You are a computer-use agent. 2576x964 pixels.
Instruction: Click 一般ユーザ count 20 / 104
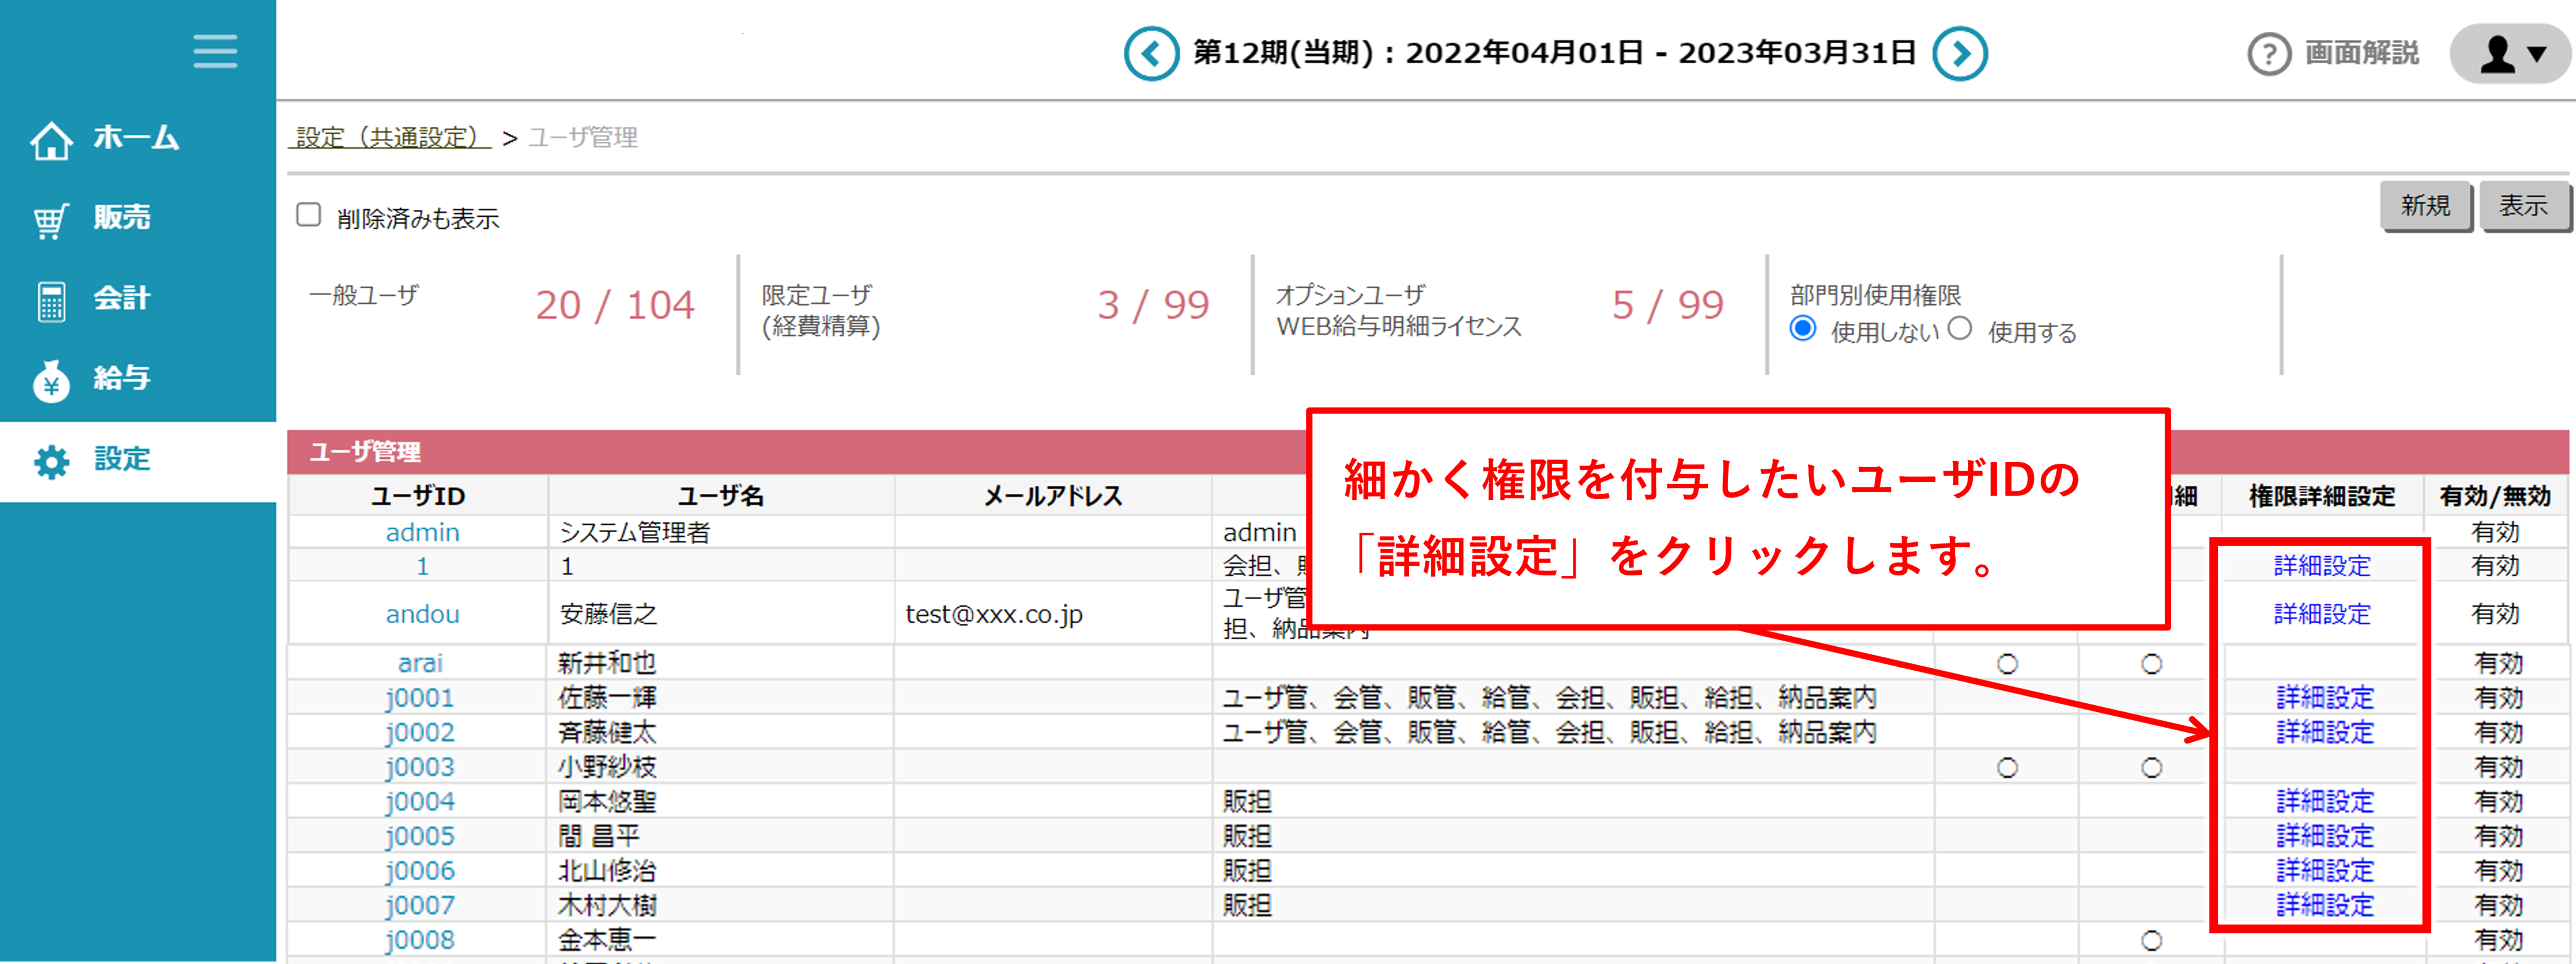tap(615, 305)
